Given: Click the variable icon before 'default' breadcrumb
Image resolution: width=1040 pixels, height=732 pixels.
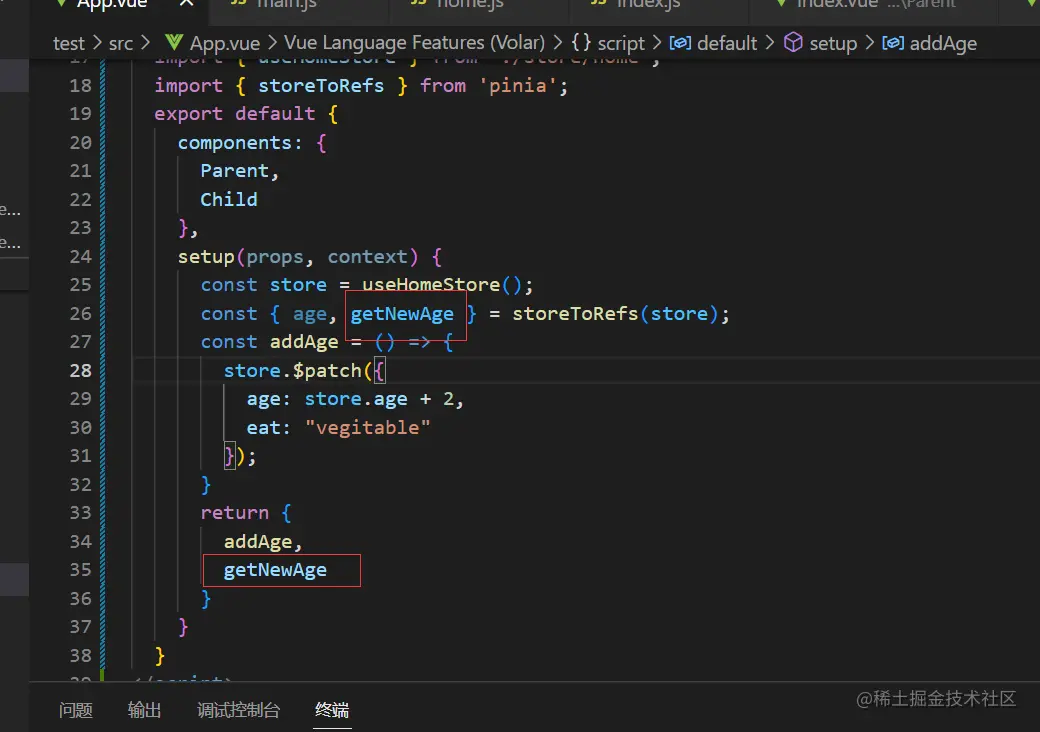Looking at the screenshot, I should pos(680,43).
